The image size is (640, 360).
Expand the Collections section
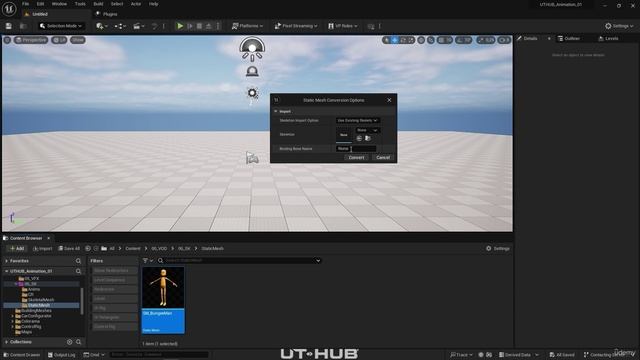pyautogui.click(x=7, y=342)
